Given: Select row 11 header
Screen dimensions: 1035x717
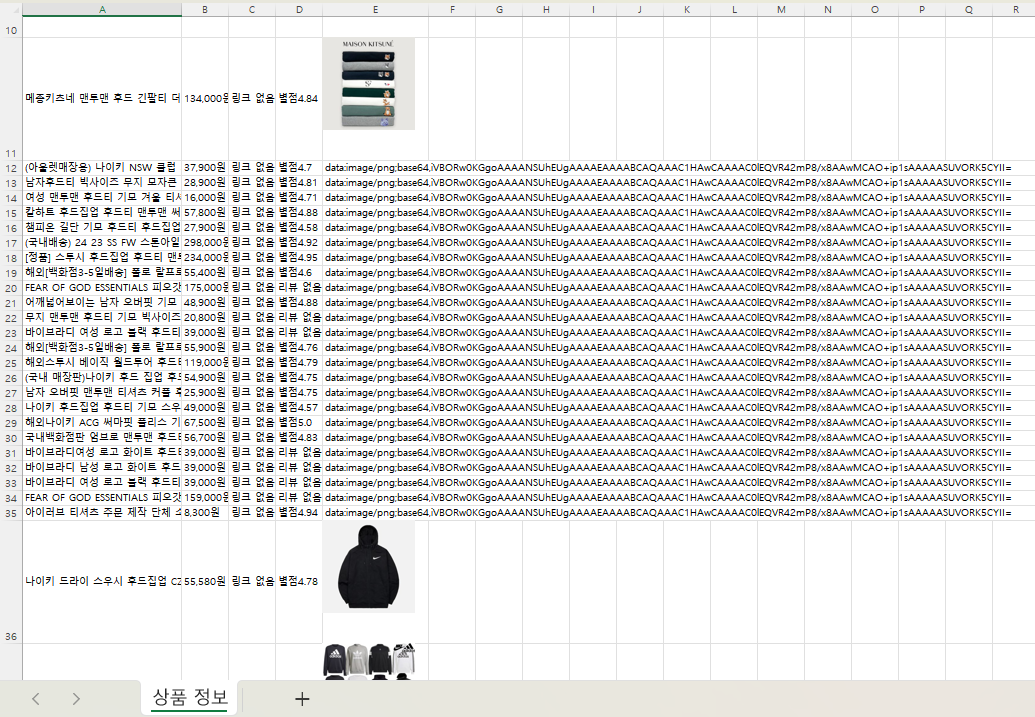Looking at the screenshot, I should pyautogui.click(x=11, y=99).
